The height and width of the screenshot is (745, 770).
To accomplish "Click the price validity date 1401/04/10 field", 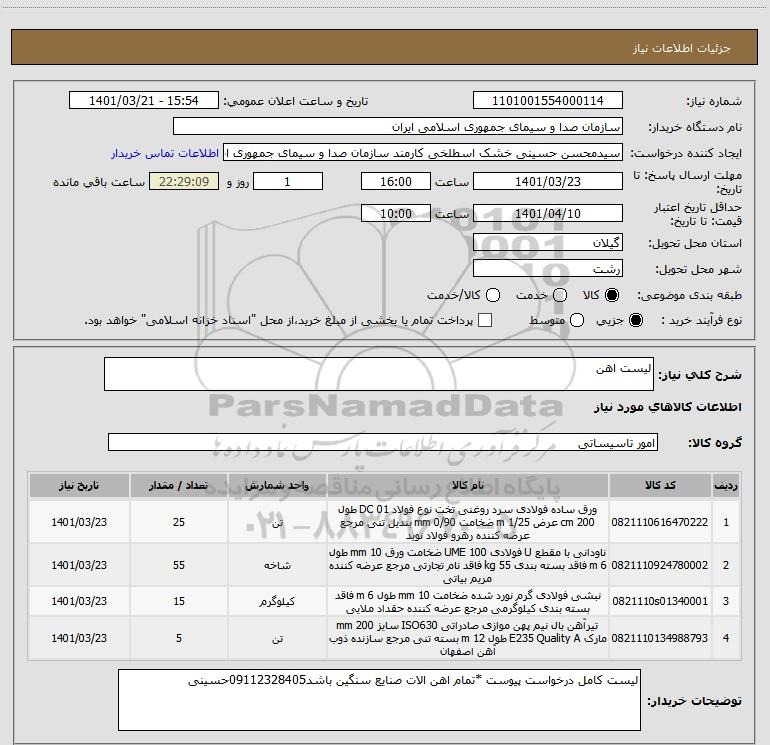I will pyautogui.click(x=548, y=213).
